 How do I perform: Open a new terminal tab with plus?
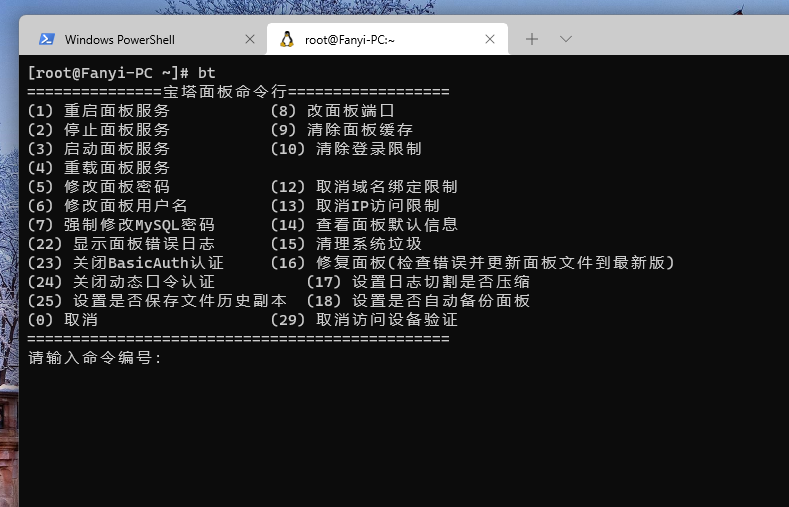tap(532, 39)
